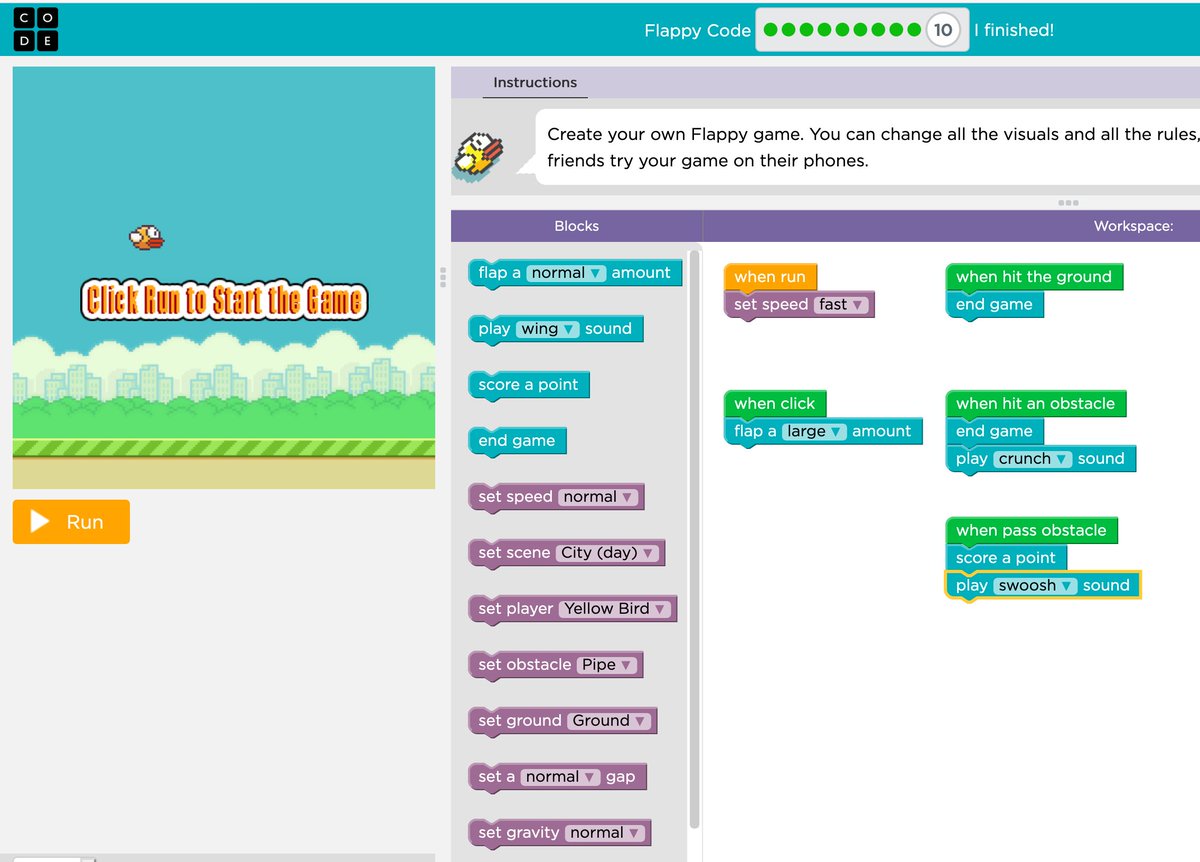Change swoosh sound dropdown in workspace
1200x862 pixels.
(1036, 586)
